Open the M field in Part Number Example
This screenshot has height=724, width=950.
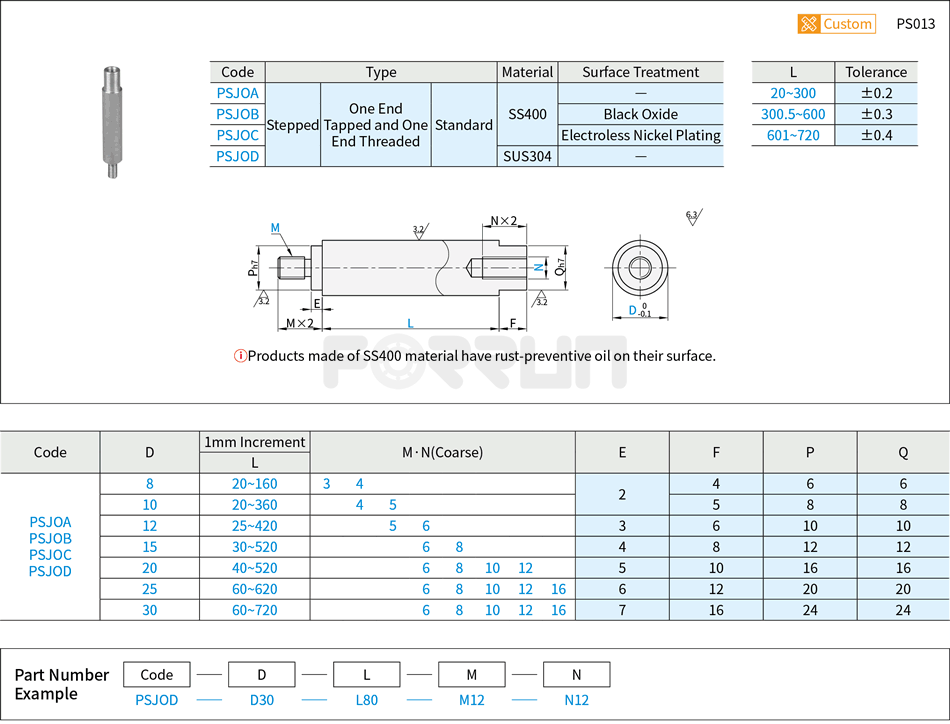[x=472, y=674]
